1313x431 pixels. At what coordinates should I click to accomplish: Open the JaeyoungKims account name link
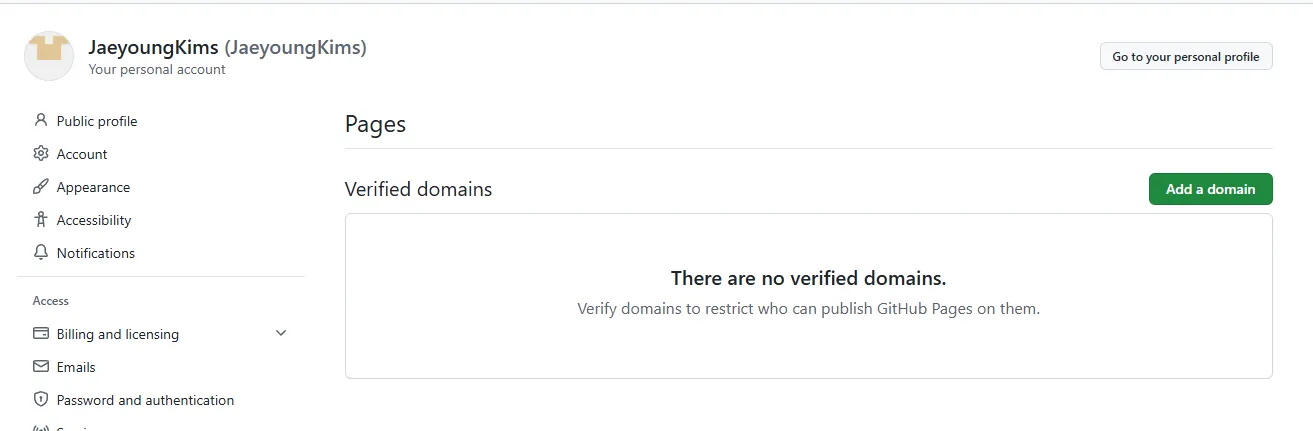153,47
